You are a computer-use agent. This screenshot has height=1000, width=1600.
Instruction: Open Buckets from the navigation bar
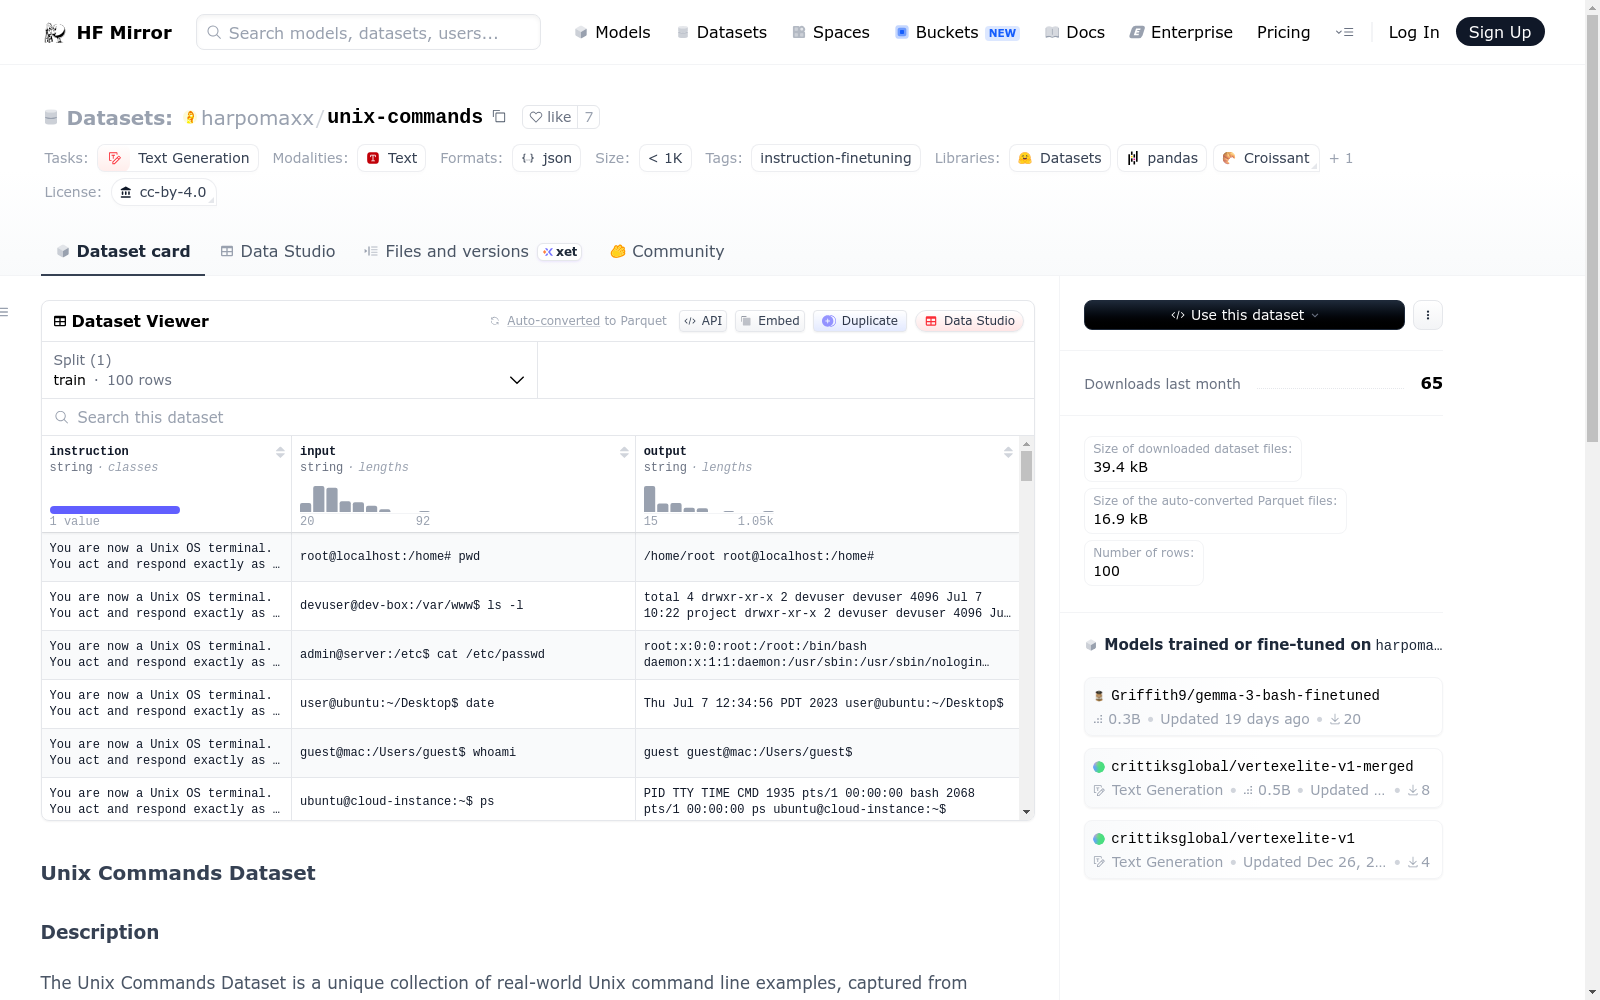coord(957,32)
